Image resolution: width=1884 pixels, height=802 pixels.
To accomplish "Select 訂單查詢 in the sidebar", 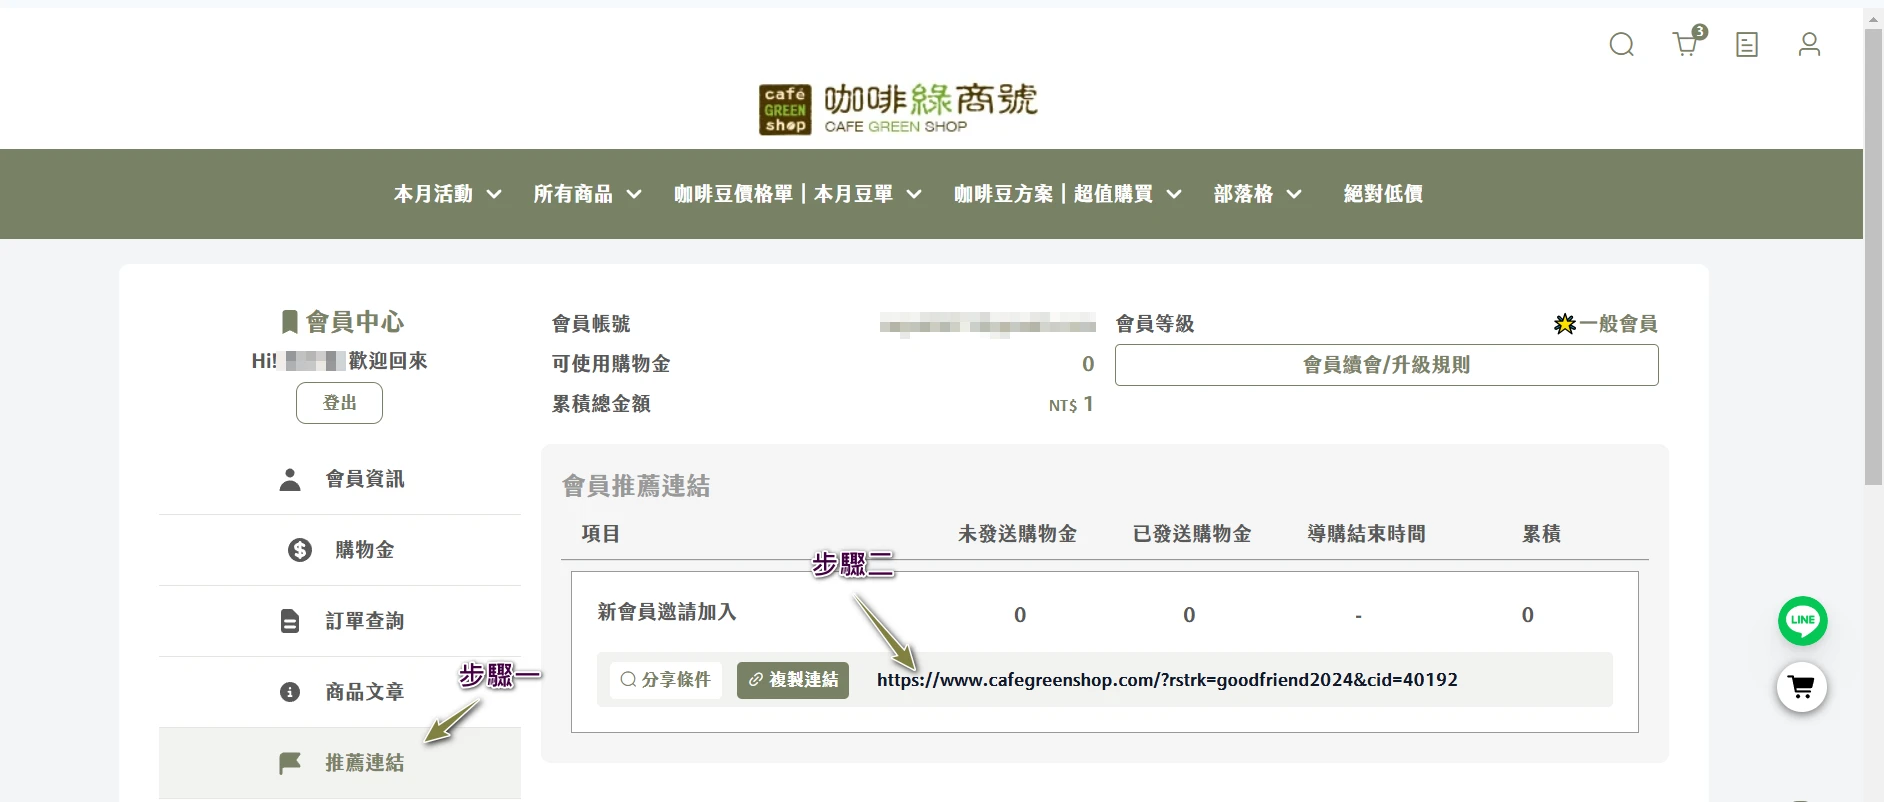I will (340, 621).
